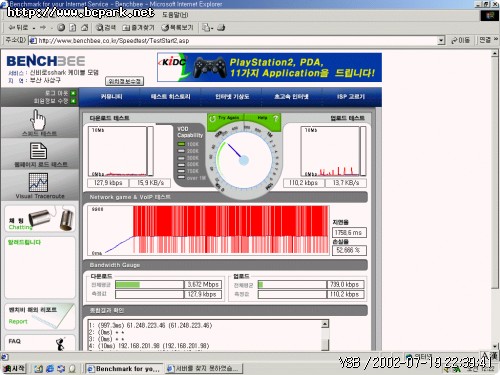Click the browser Home icon in toolbar
Screen dimensions: 500x375
coord(85,28)
